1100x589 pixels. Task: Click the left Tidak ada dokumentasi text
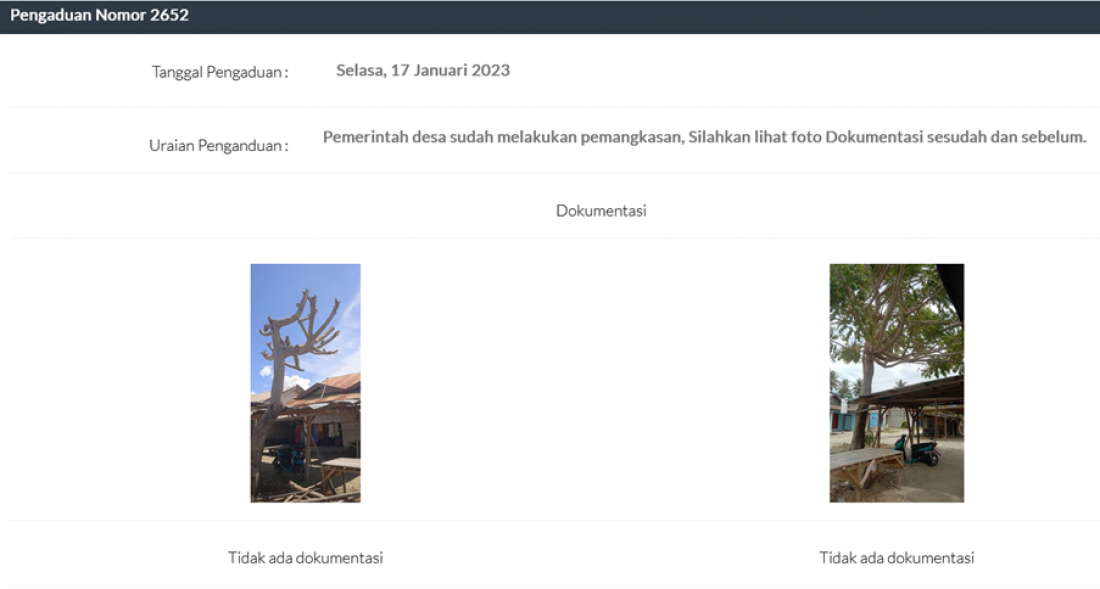tap(305, 558)
